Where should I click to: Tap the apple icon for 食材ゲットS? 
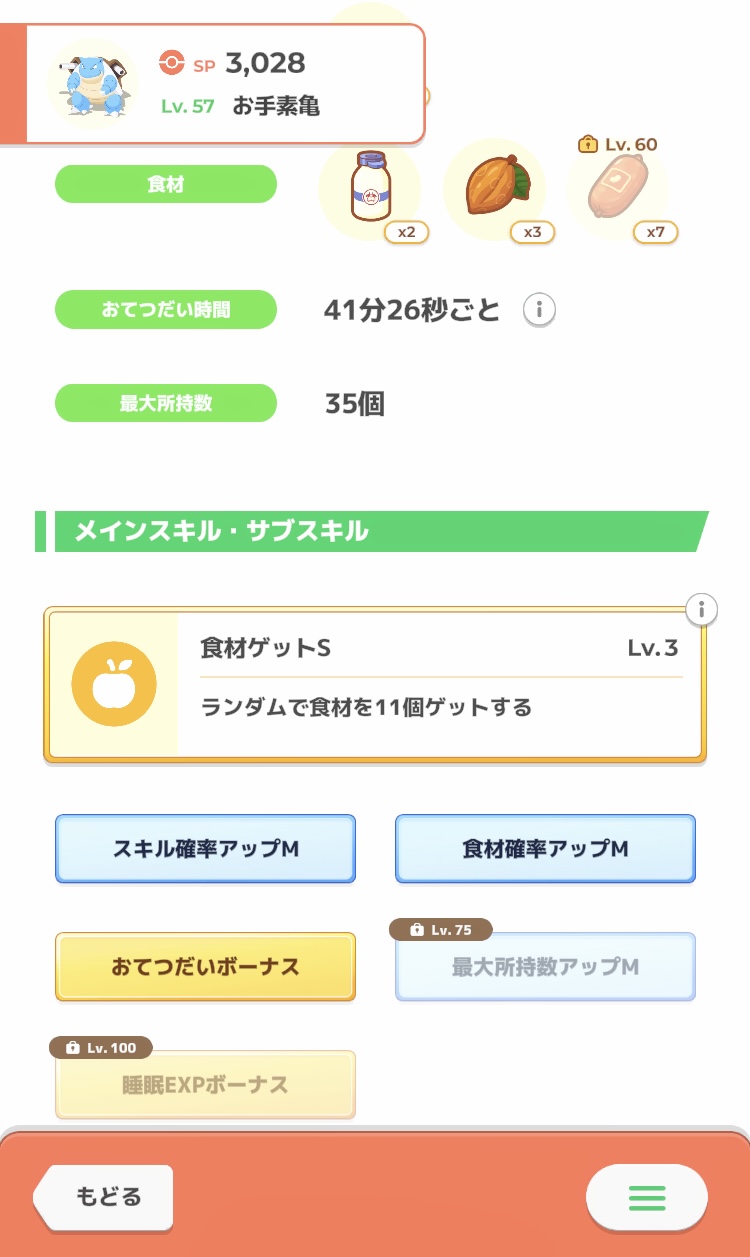point(114,684)
